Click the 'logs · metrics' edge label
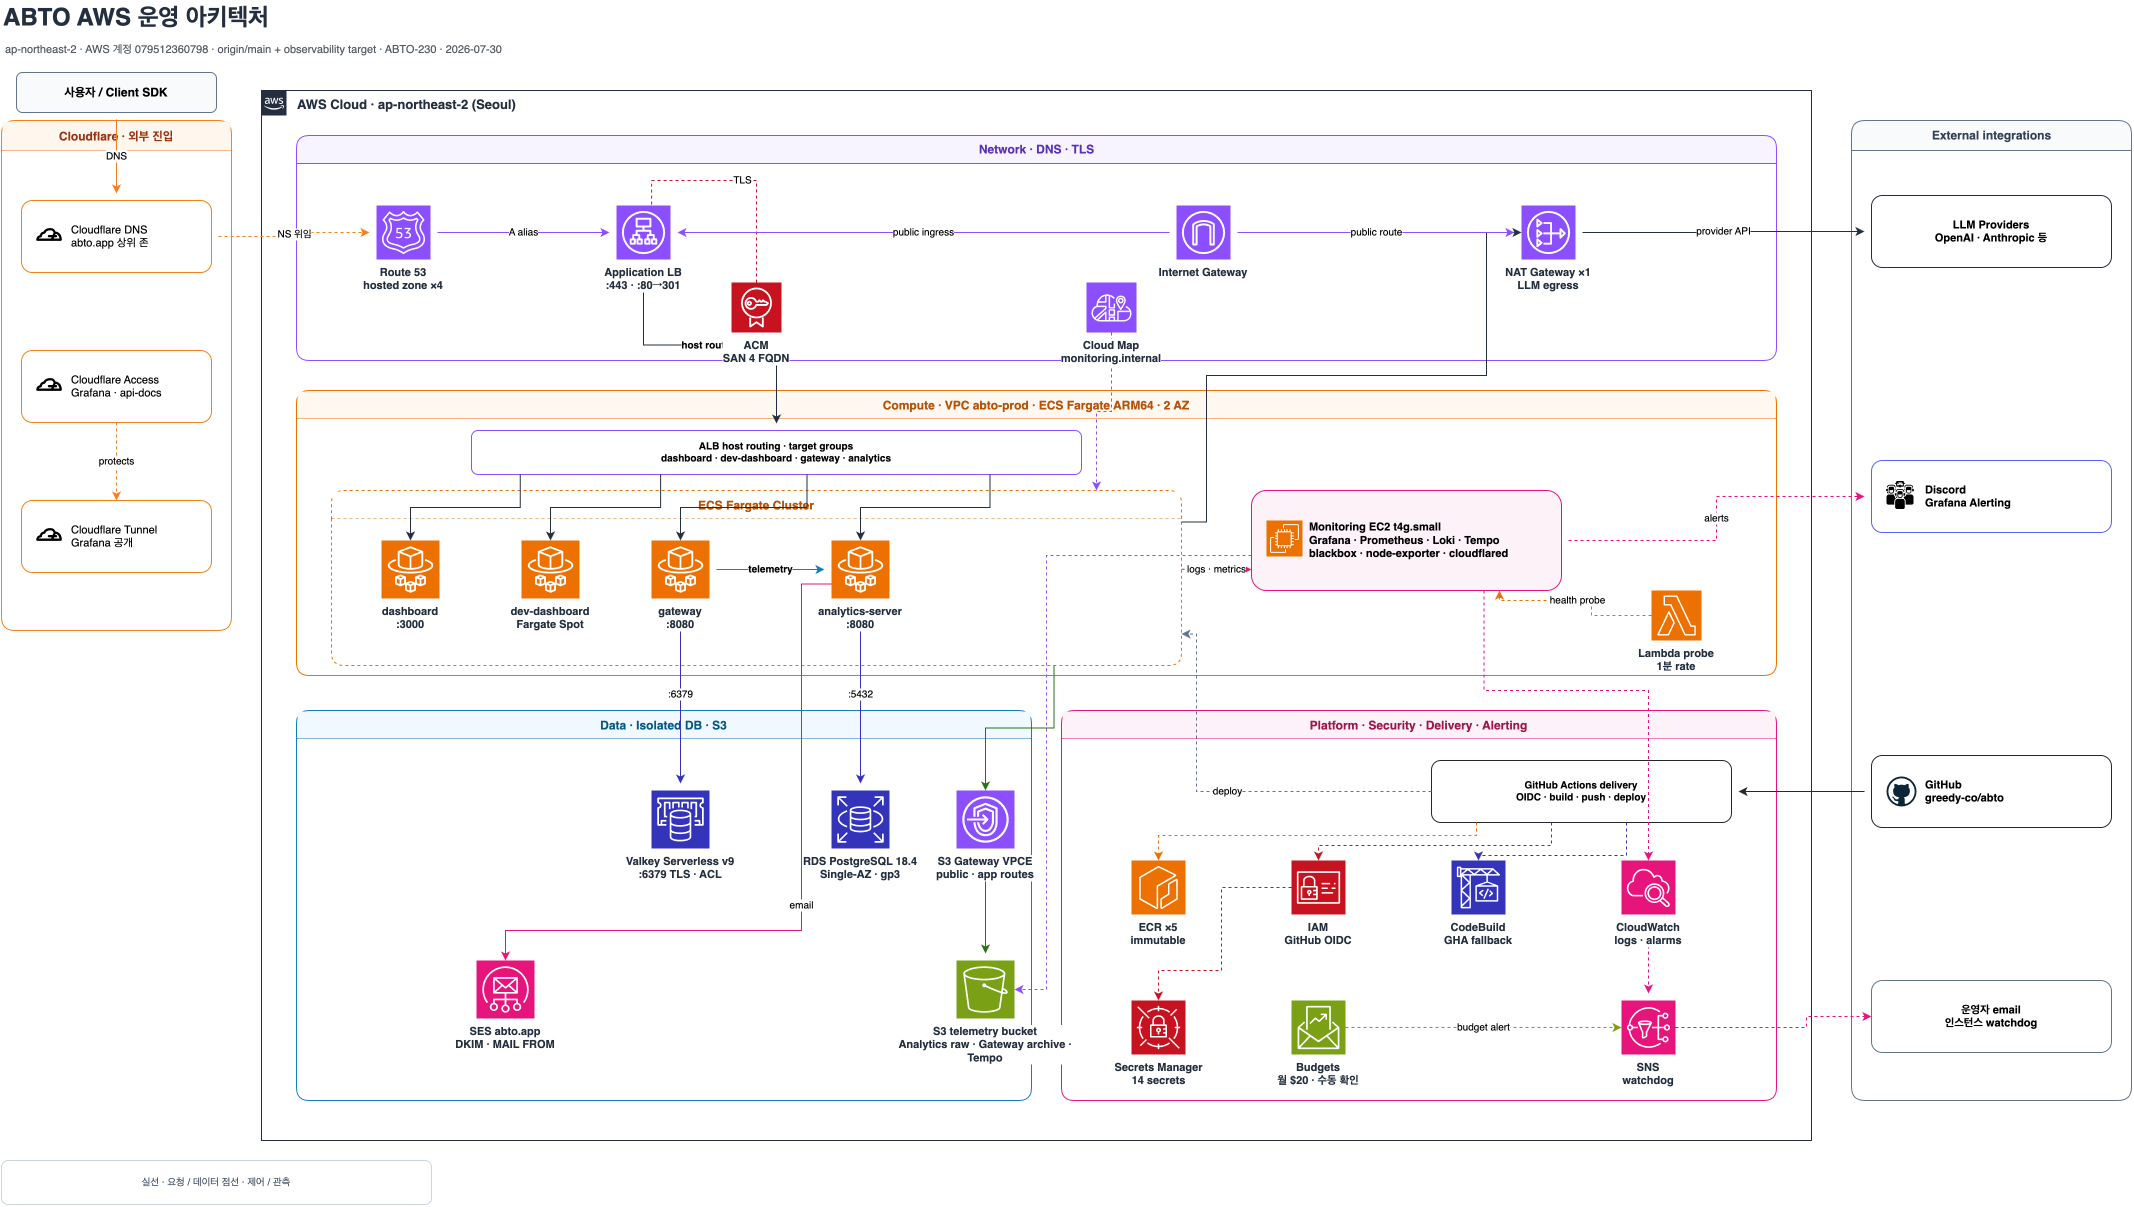This screenshot has height=1207, width=2134. [1216, 570]
